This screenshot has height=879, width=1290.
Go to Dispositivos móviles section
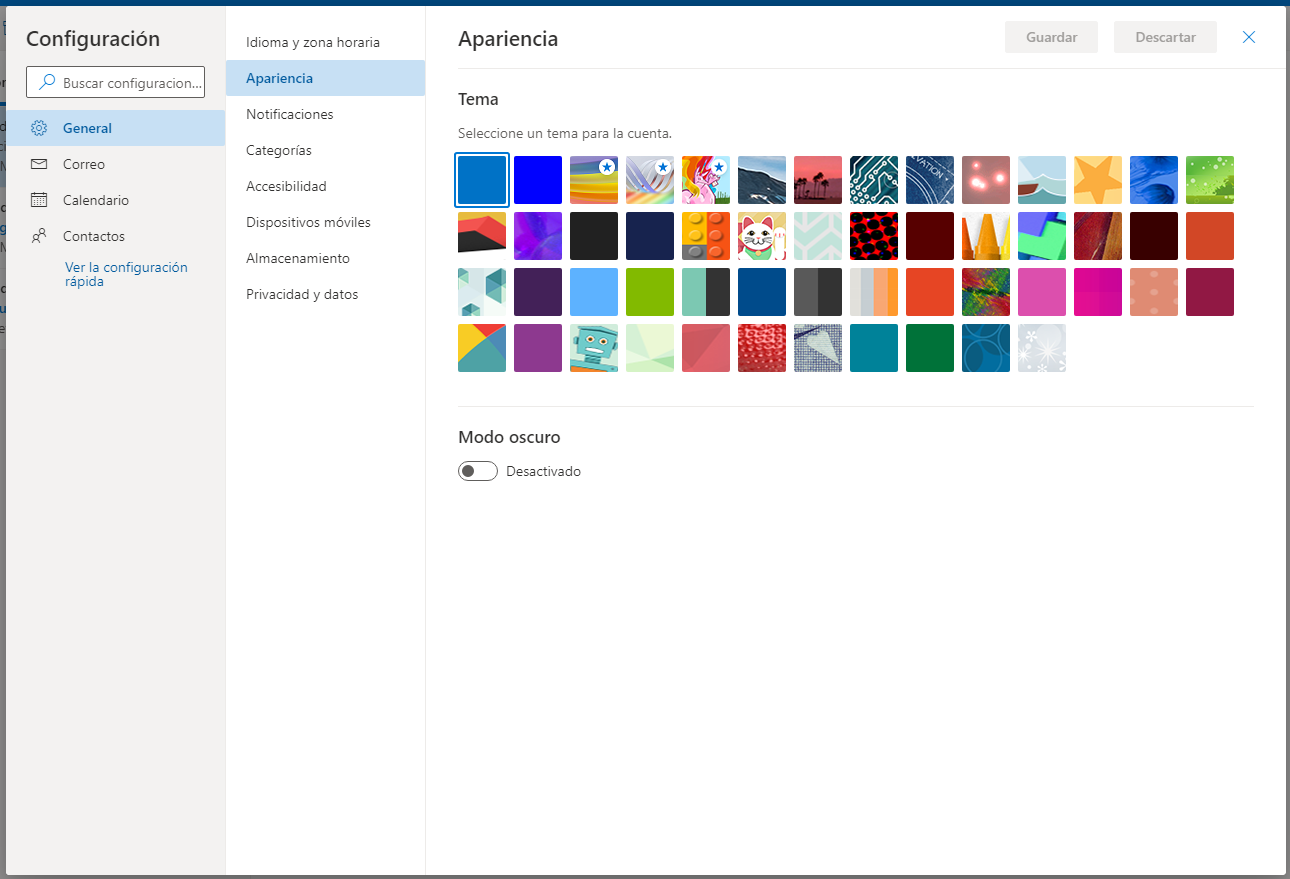point(326,222)
